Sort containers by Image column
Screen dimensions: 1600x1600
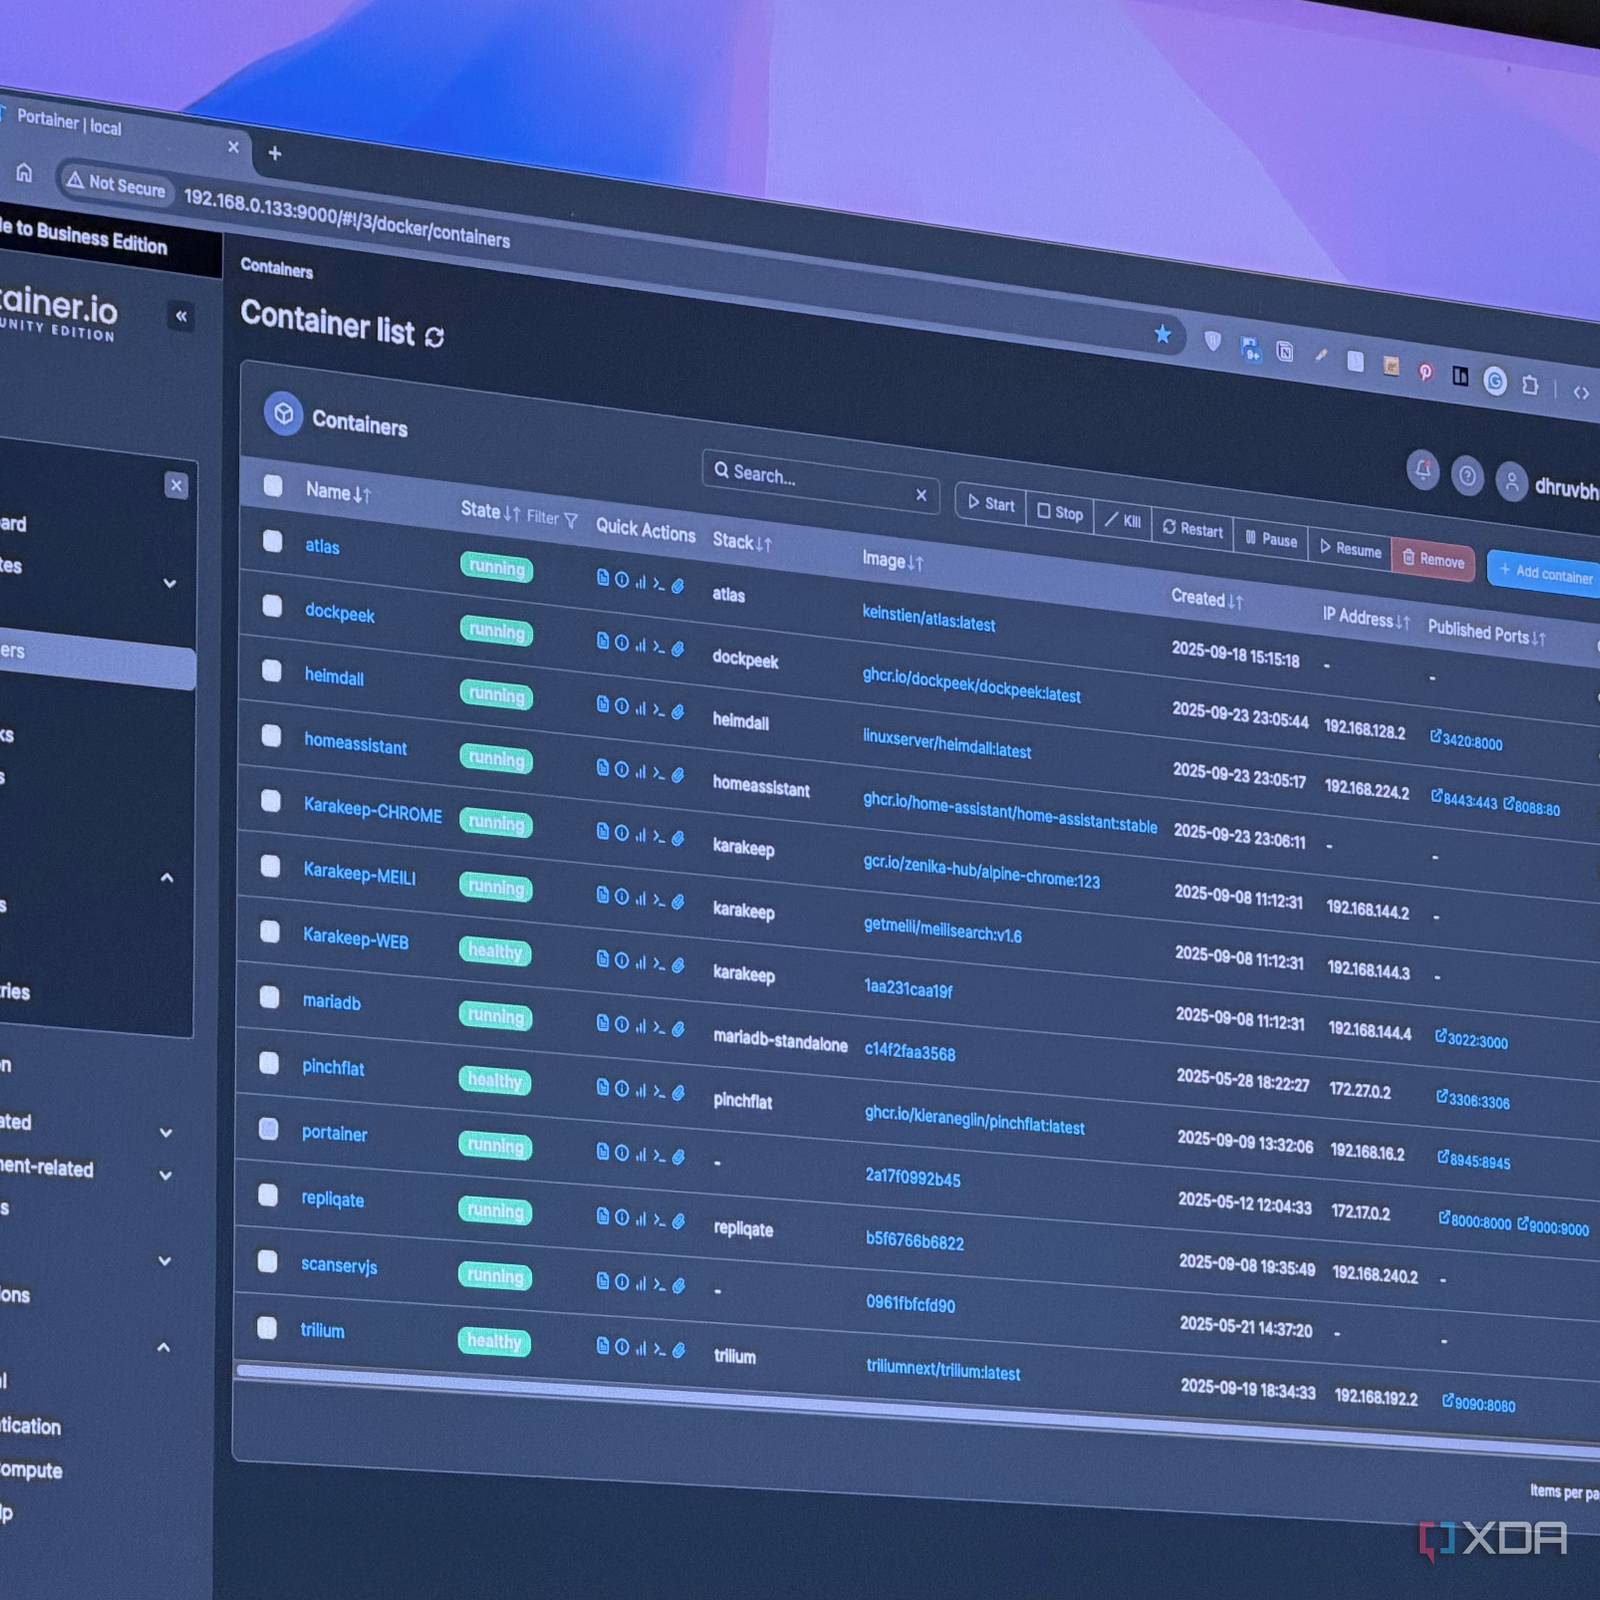893,561
